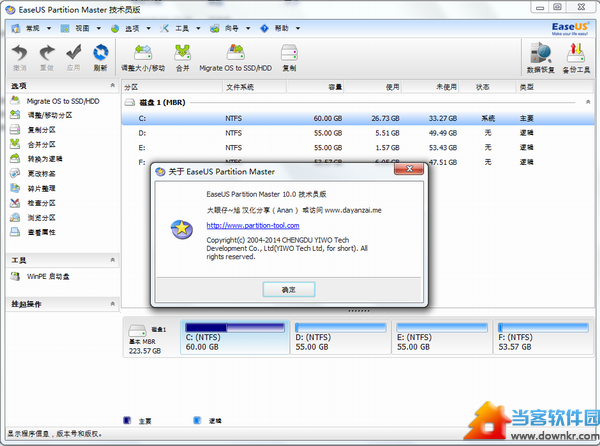The height and width of the screenshot is (446, 600).
Task: Collapse the 选项 sidebar panel
Action: (112, 85)
